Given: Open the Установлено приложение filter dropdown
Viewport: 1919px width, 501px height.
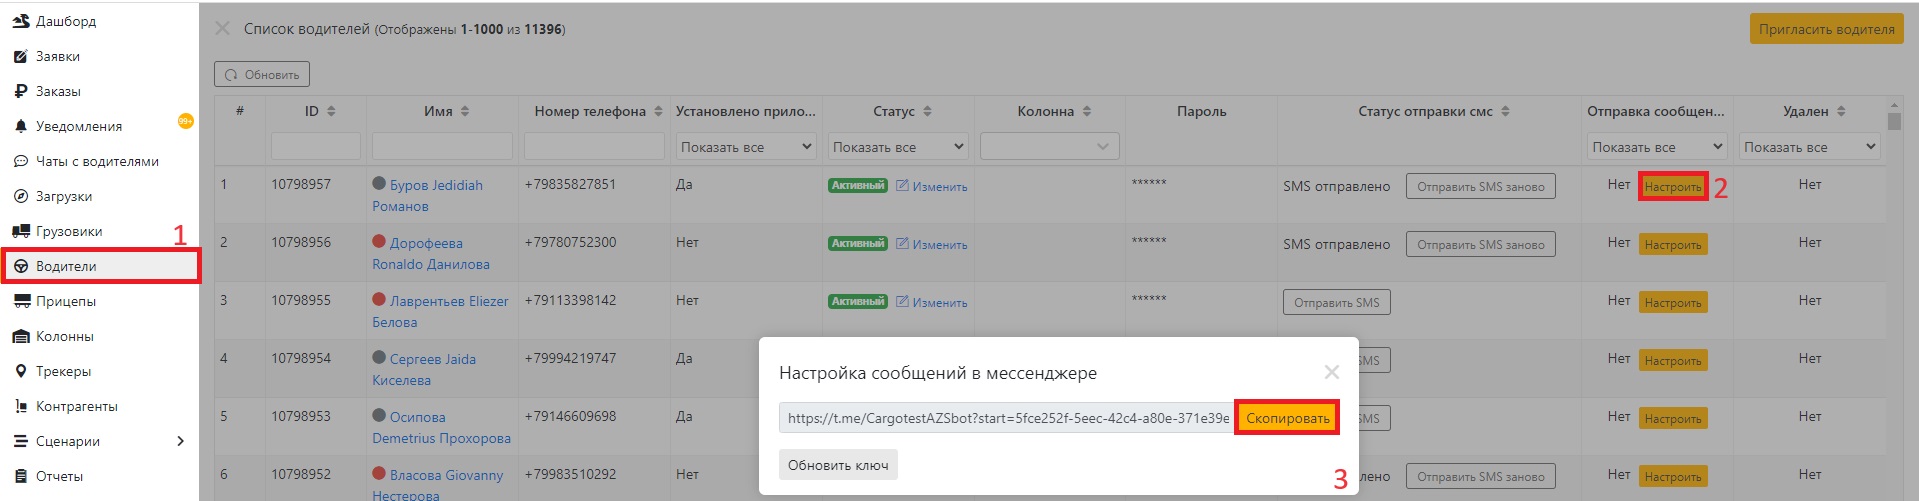Looking at the screenshot, I should point(745,147).
